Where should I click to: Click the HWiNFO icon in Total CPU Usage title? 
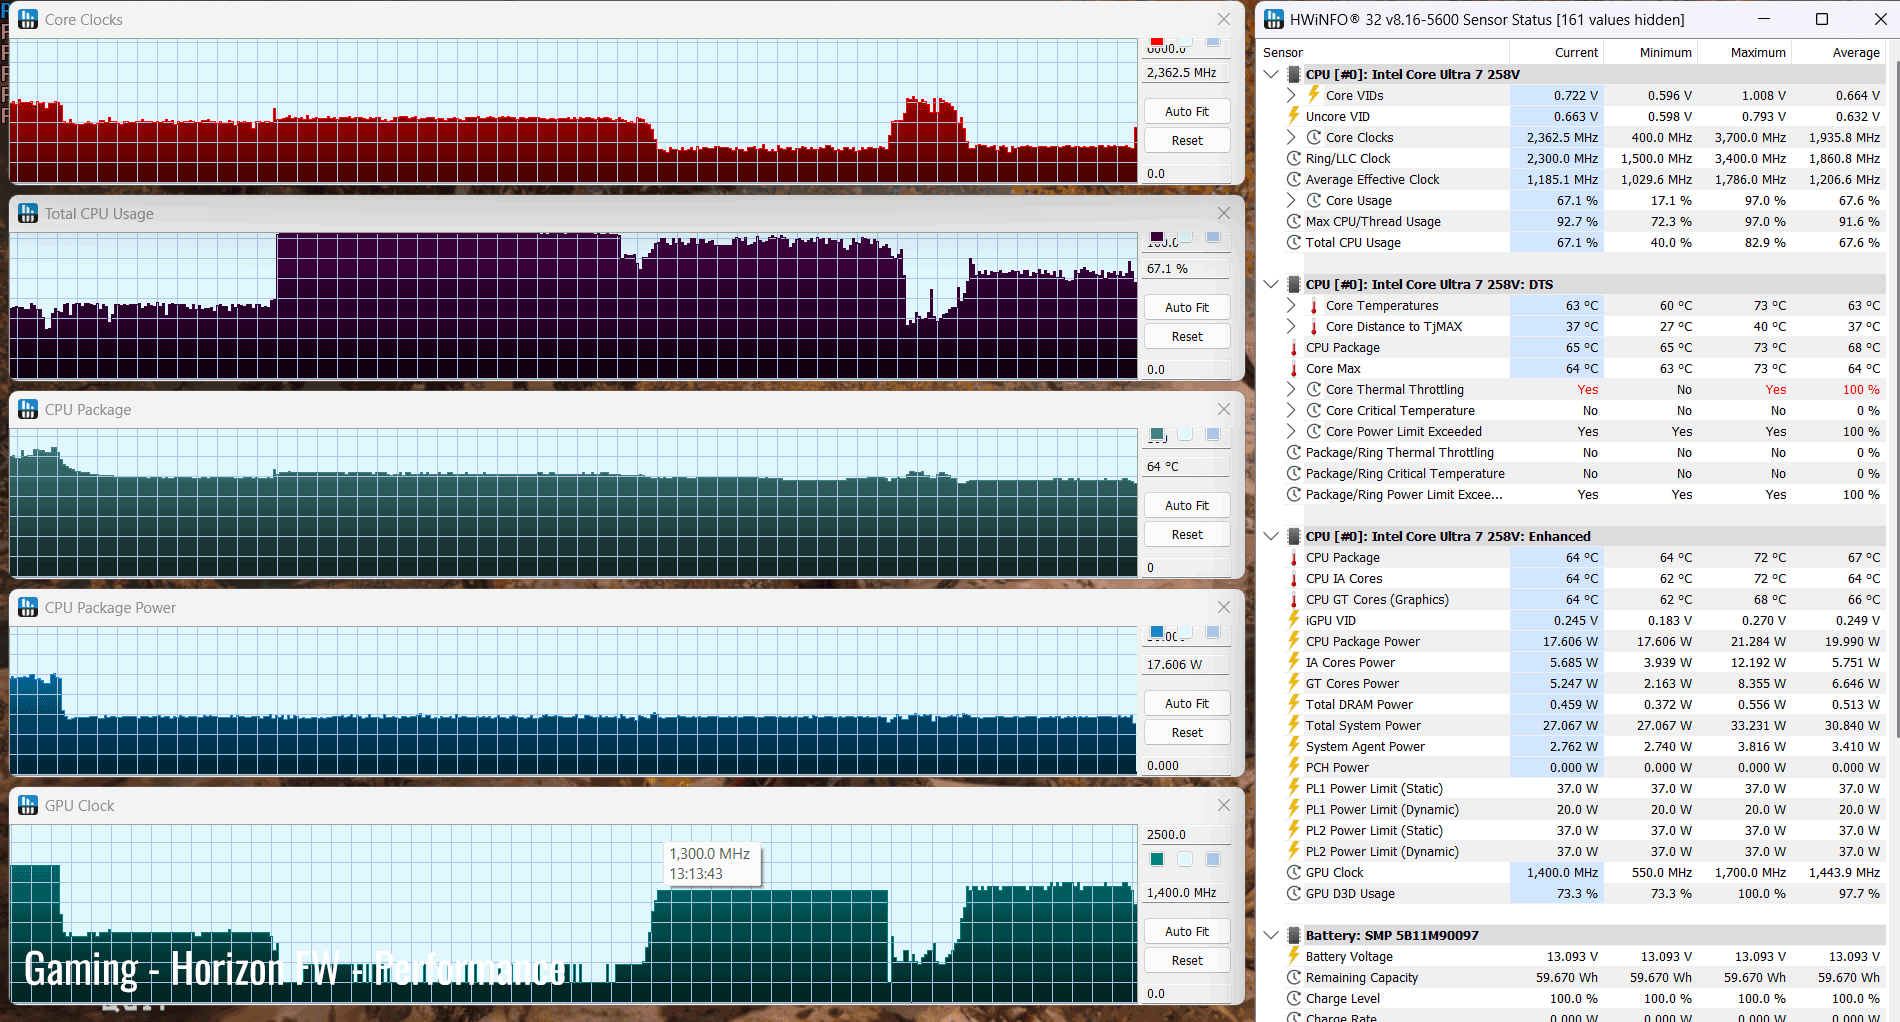click(x=28, y=213)
